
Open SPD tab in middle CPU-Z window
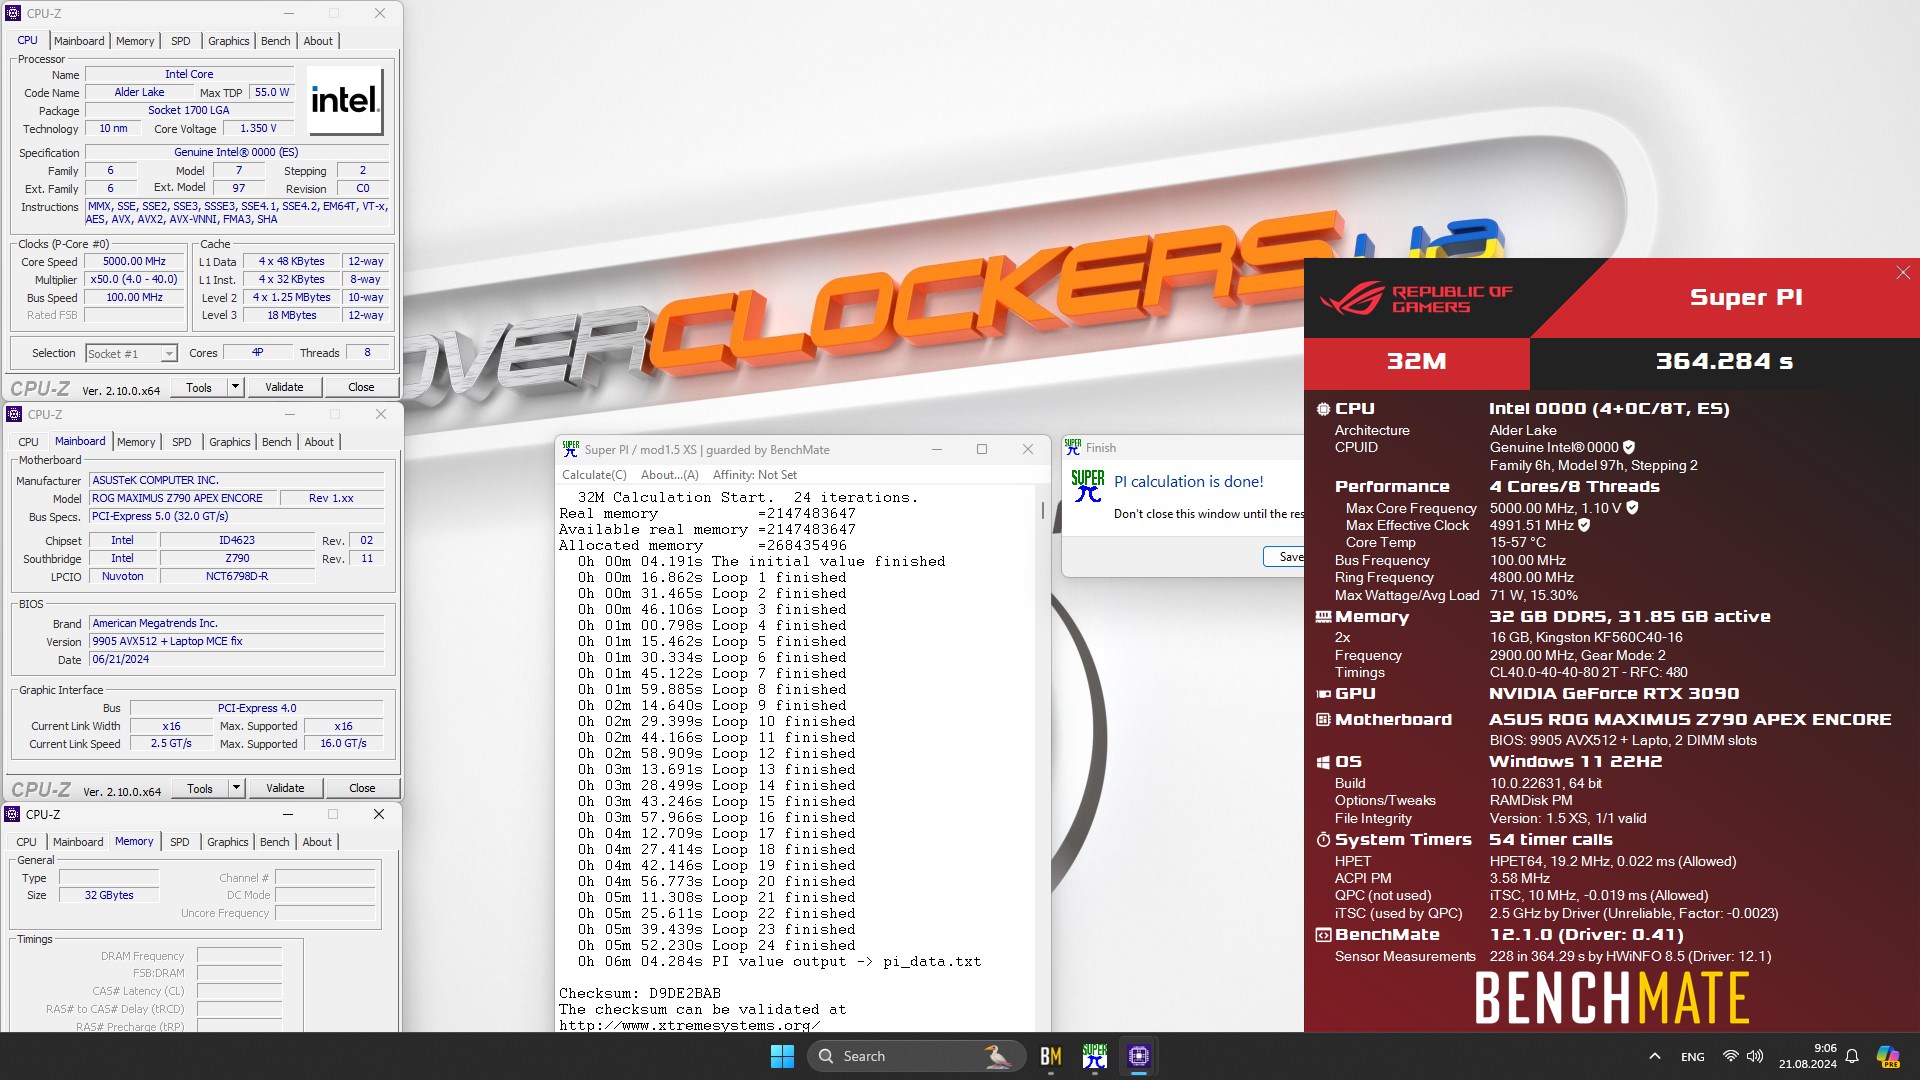pos(181,442)
